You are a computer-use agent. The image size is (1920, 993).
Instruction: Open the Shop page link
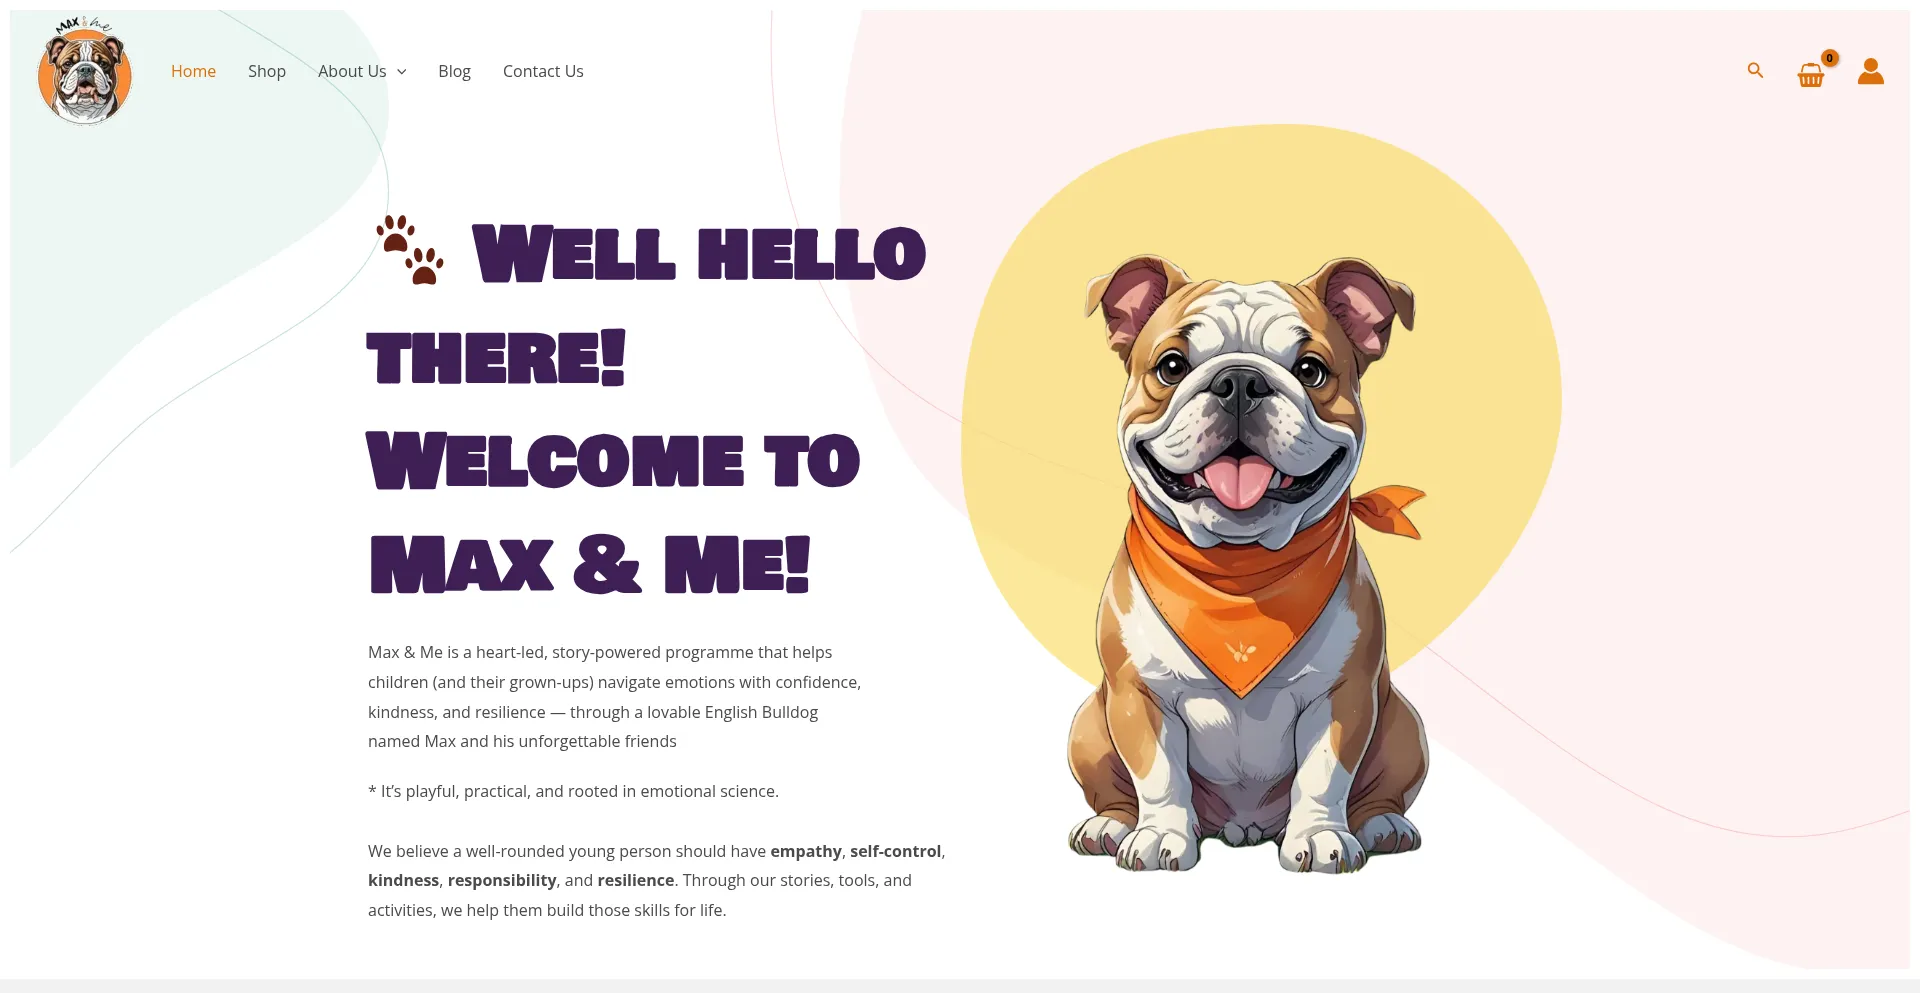coord(267,71)
